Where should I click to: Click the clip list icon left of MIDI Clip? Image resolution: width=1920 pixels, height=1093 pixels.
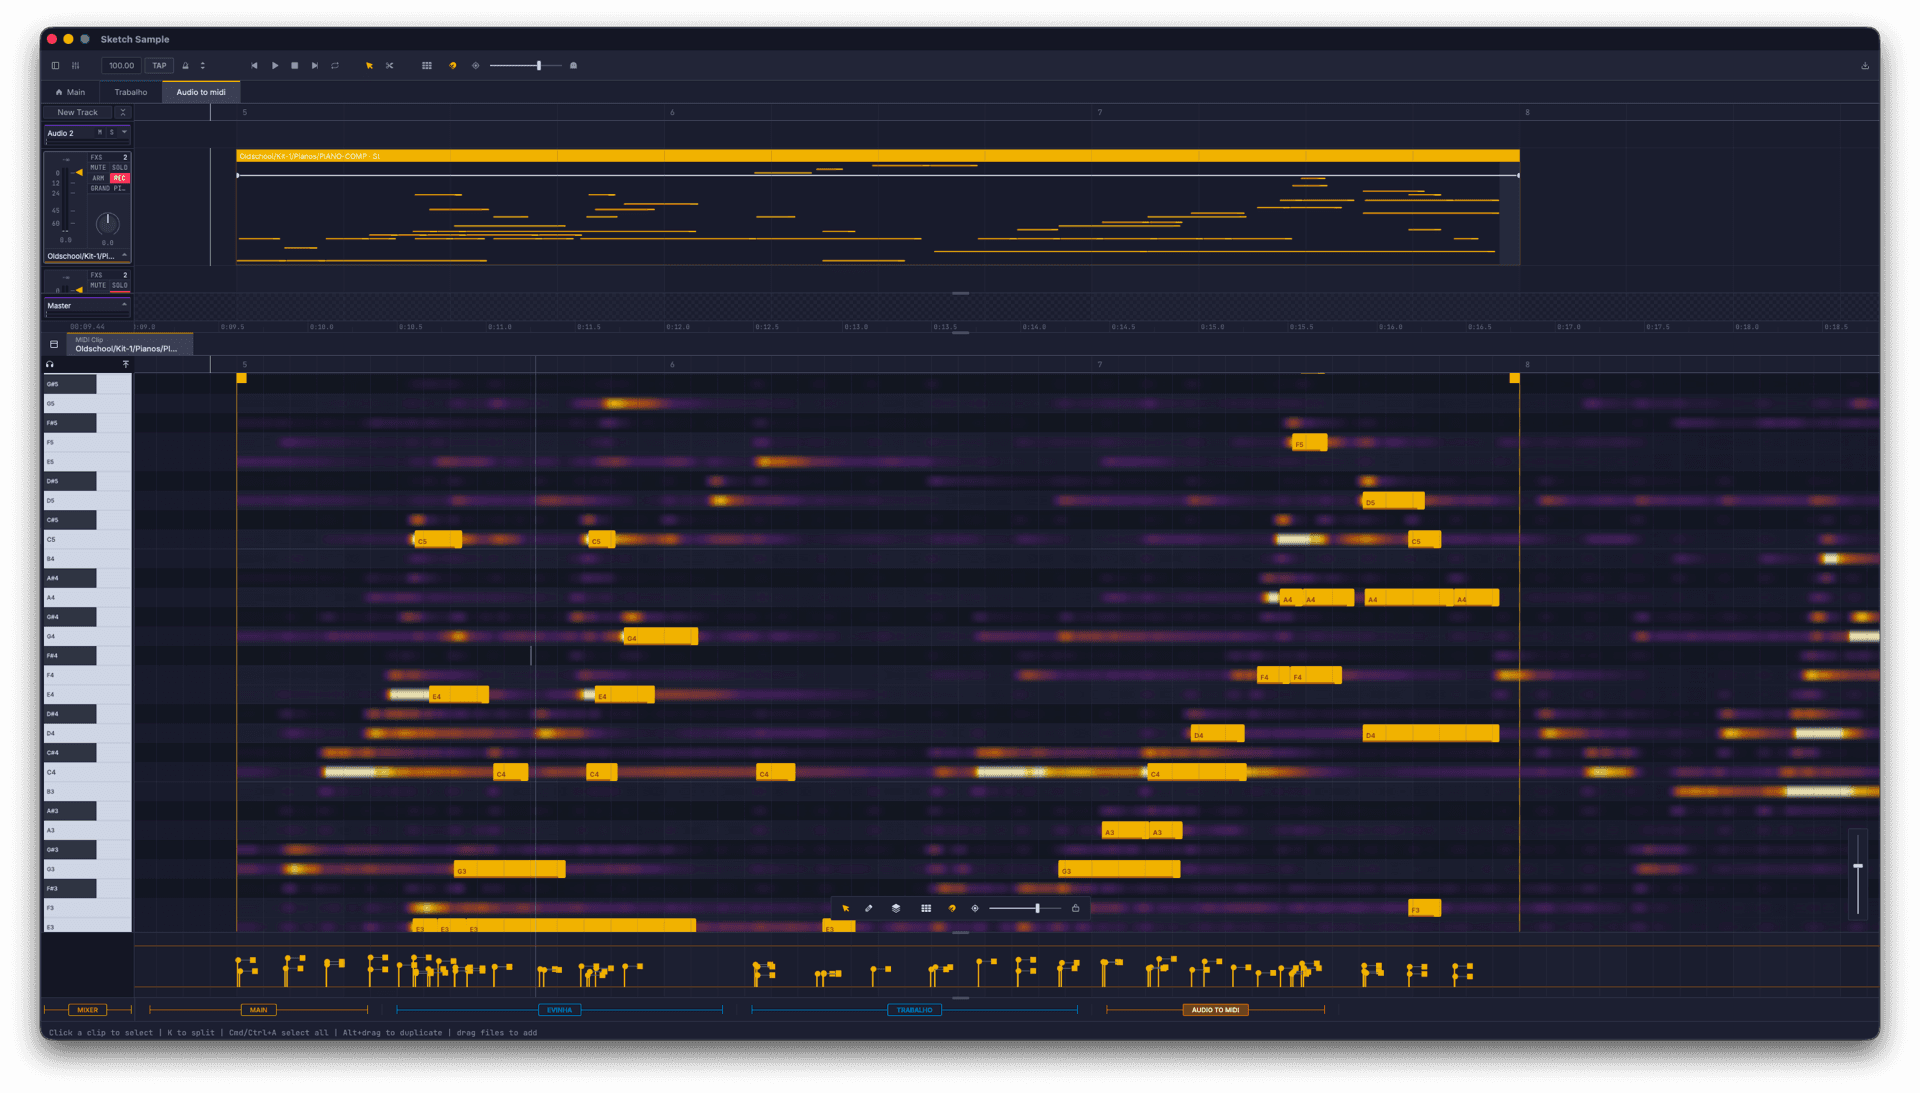click(x=54, y=344)
